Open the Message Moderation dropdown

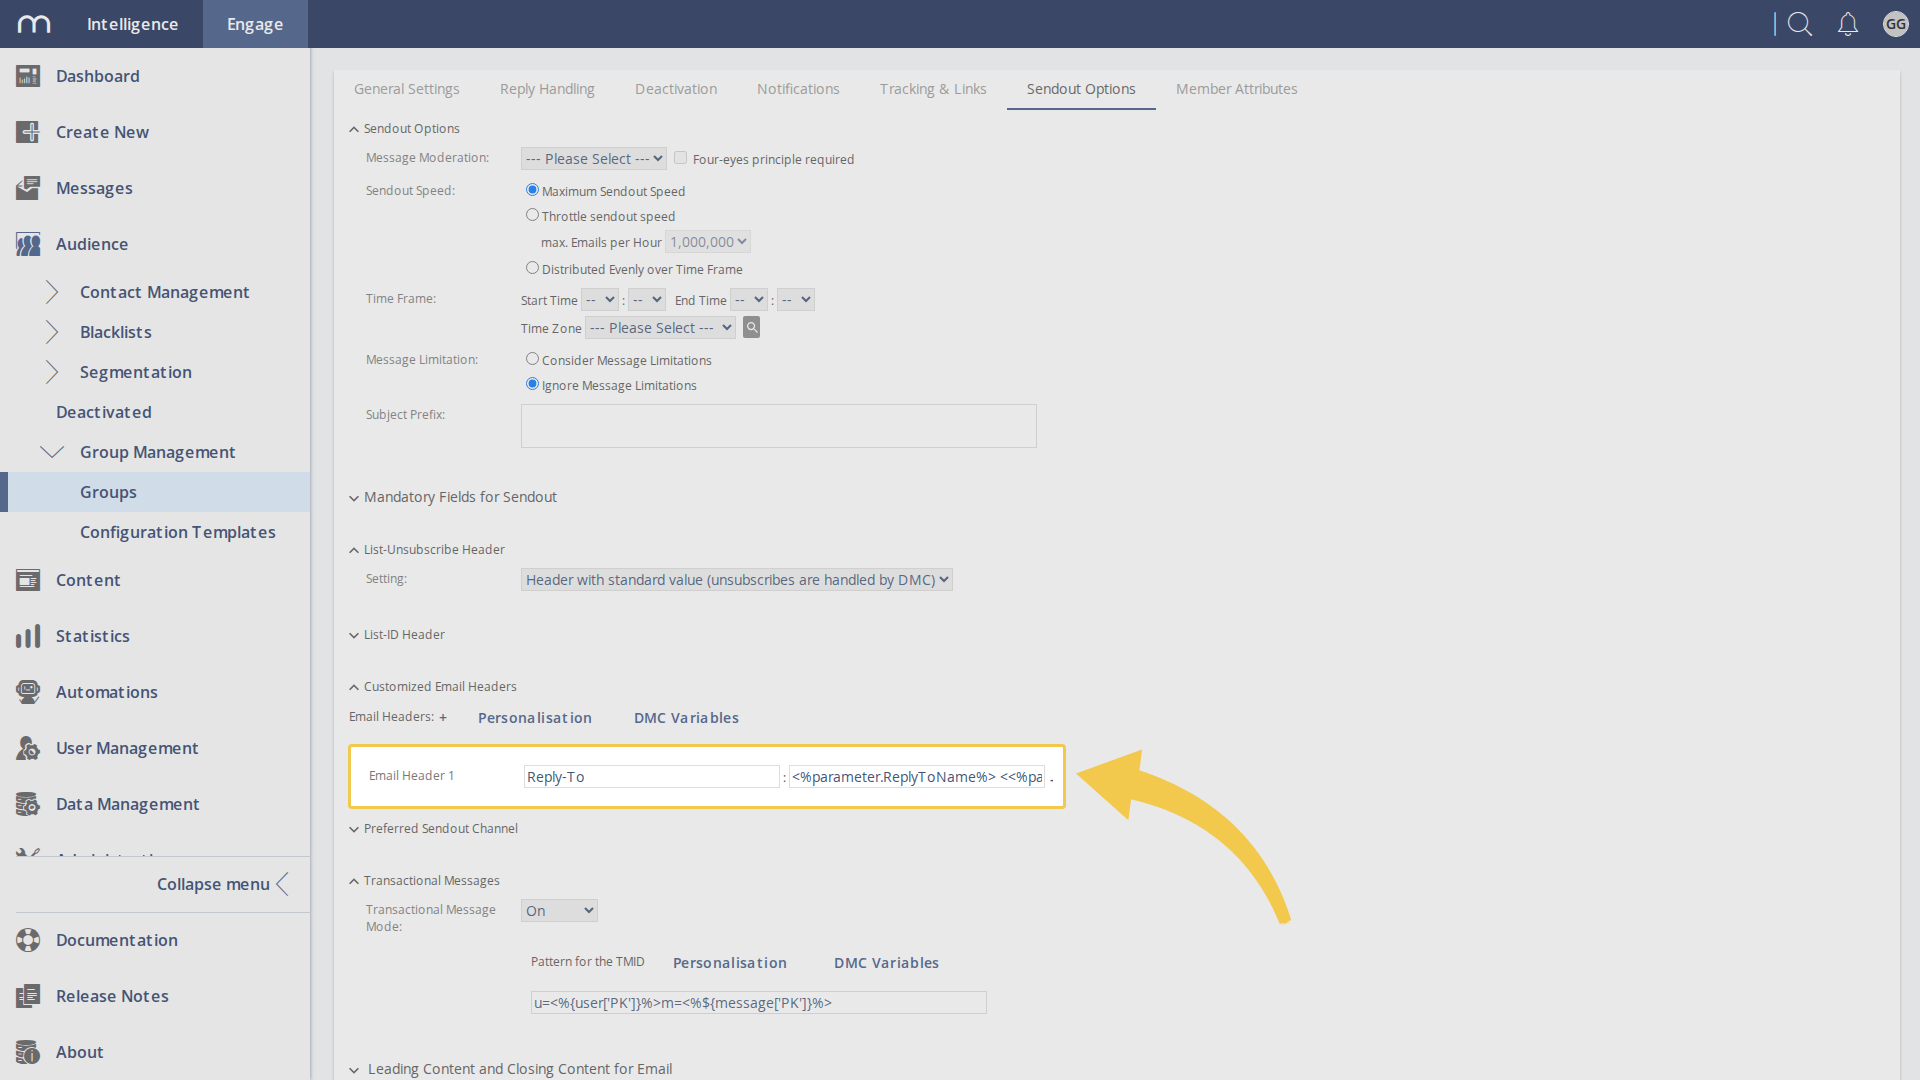(x=594, y=159)
